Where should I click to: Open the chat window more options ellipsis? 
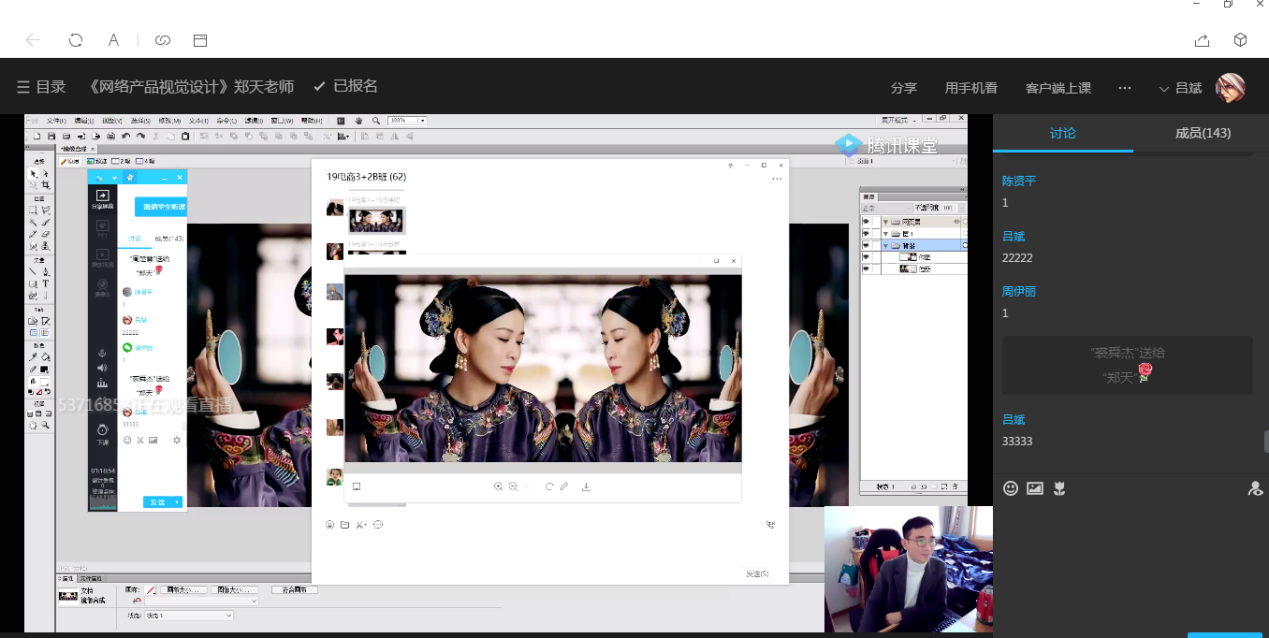[776, 179]
